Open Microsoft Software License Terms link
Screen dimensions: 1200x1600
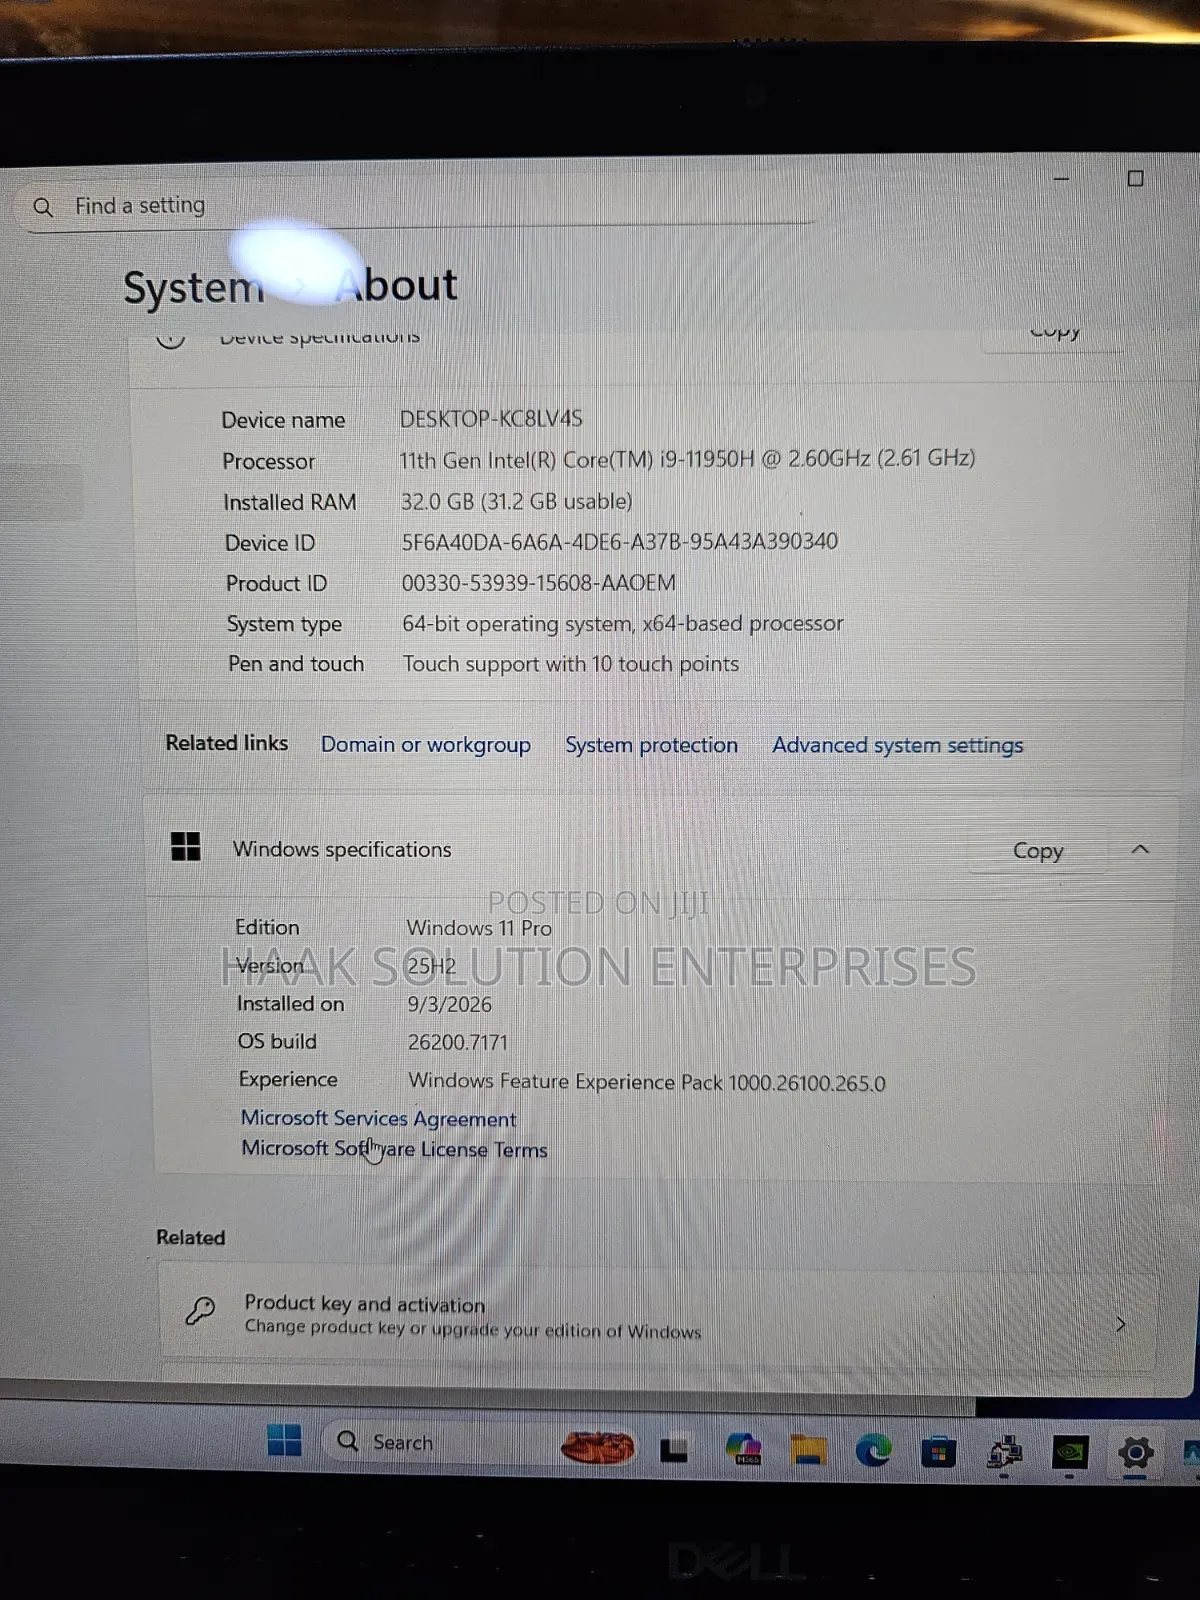click(395, 1149)
